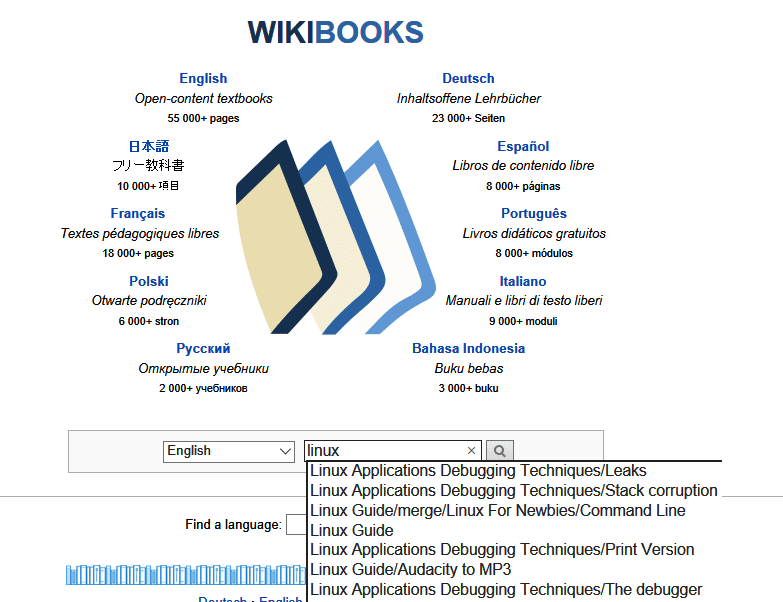Image resolution: width=783 pixels, height=602 pixels.
Task: Click the WIKIBOOKS title heading
Action: [x=336, y=32]
